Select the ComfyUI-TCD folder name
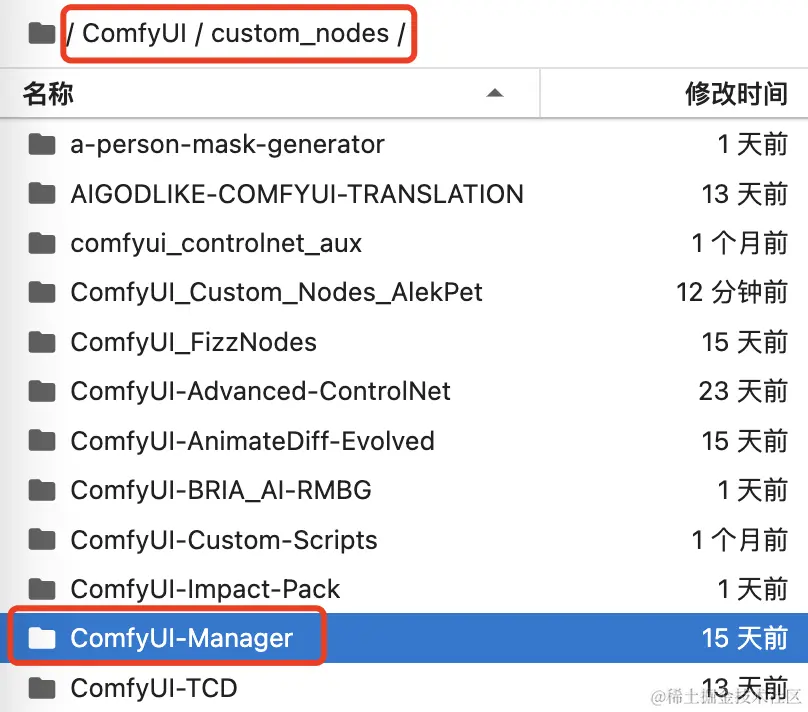The width and height of the screenshot is (808, 712). tap(154, 688)
